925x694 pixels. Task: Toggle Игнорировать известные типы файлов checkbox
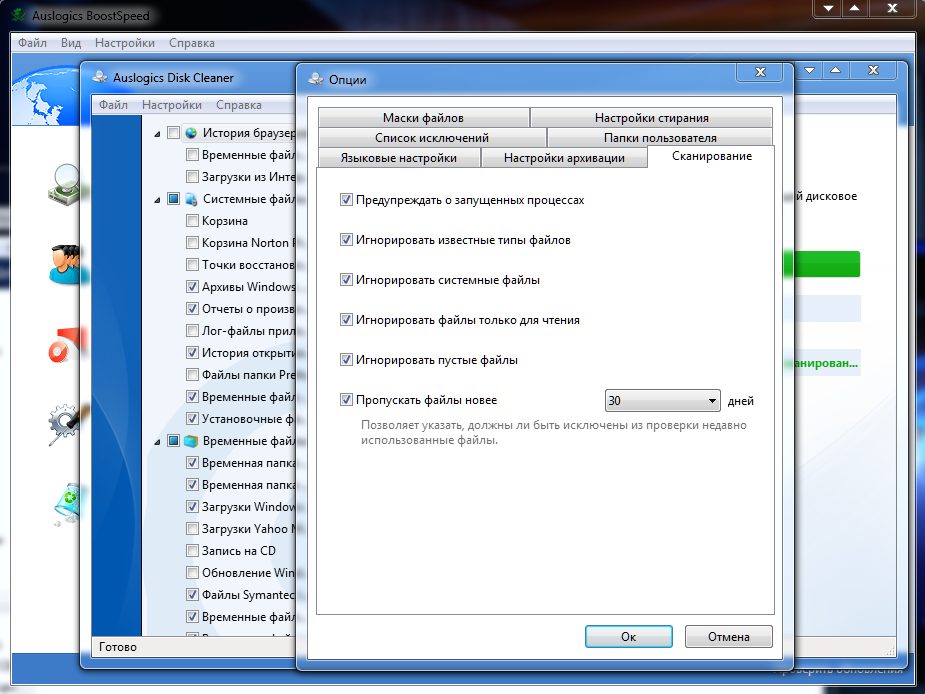click(x=346, y=240)
